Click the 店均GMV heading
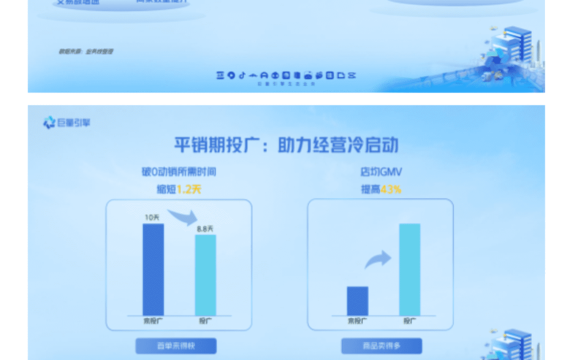Screen dimensions: 570x360 pyautogui.click(x=381, y=172)
